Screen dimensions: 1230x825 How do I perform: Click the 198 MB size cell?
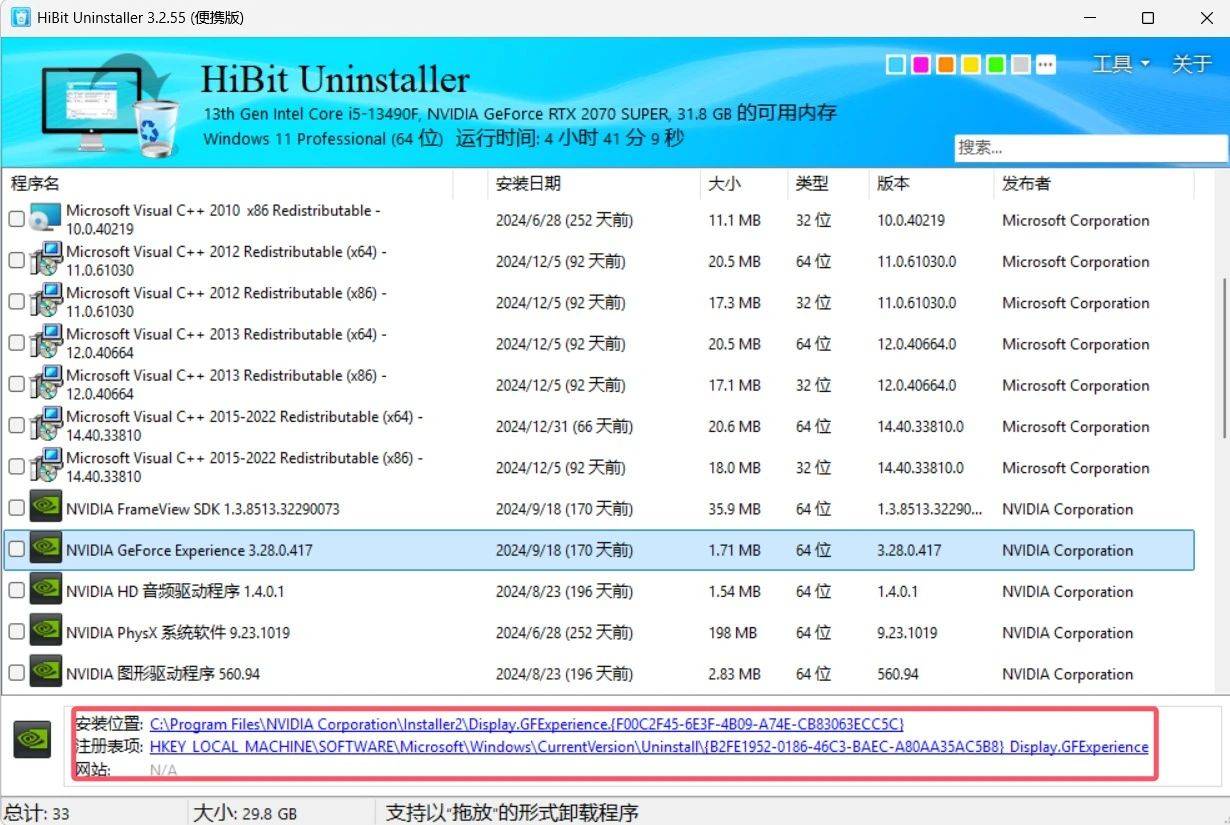pos(733,632)
